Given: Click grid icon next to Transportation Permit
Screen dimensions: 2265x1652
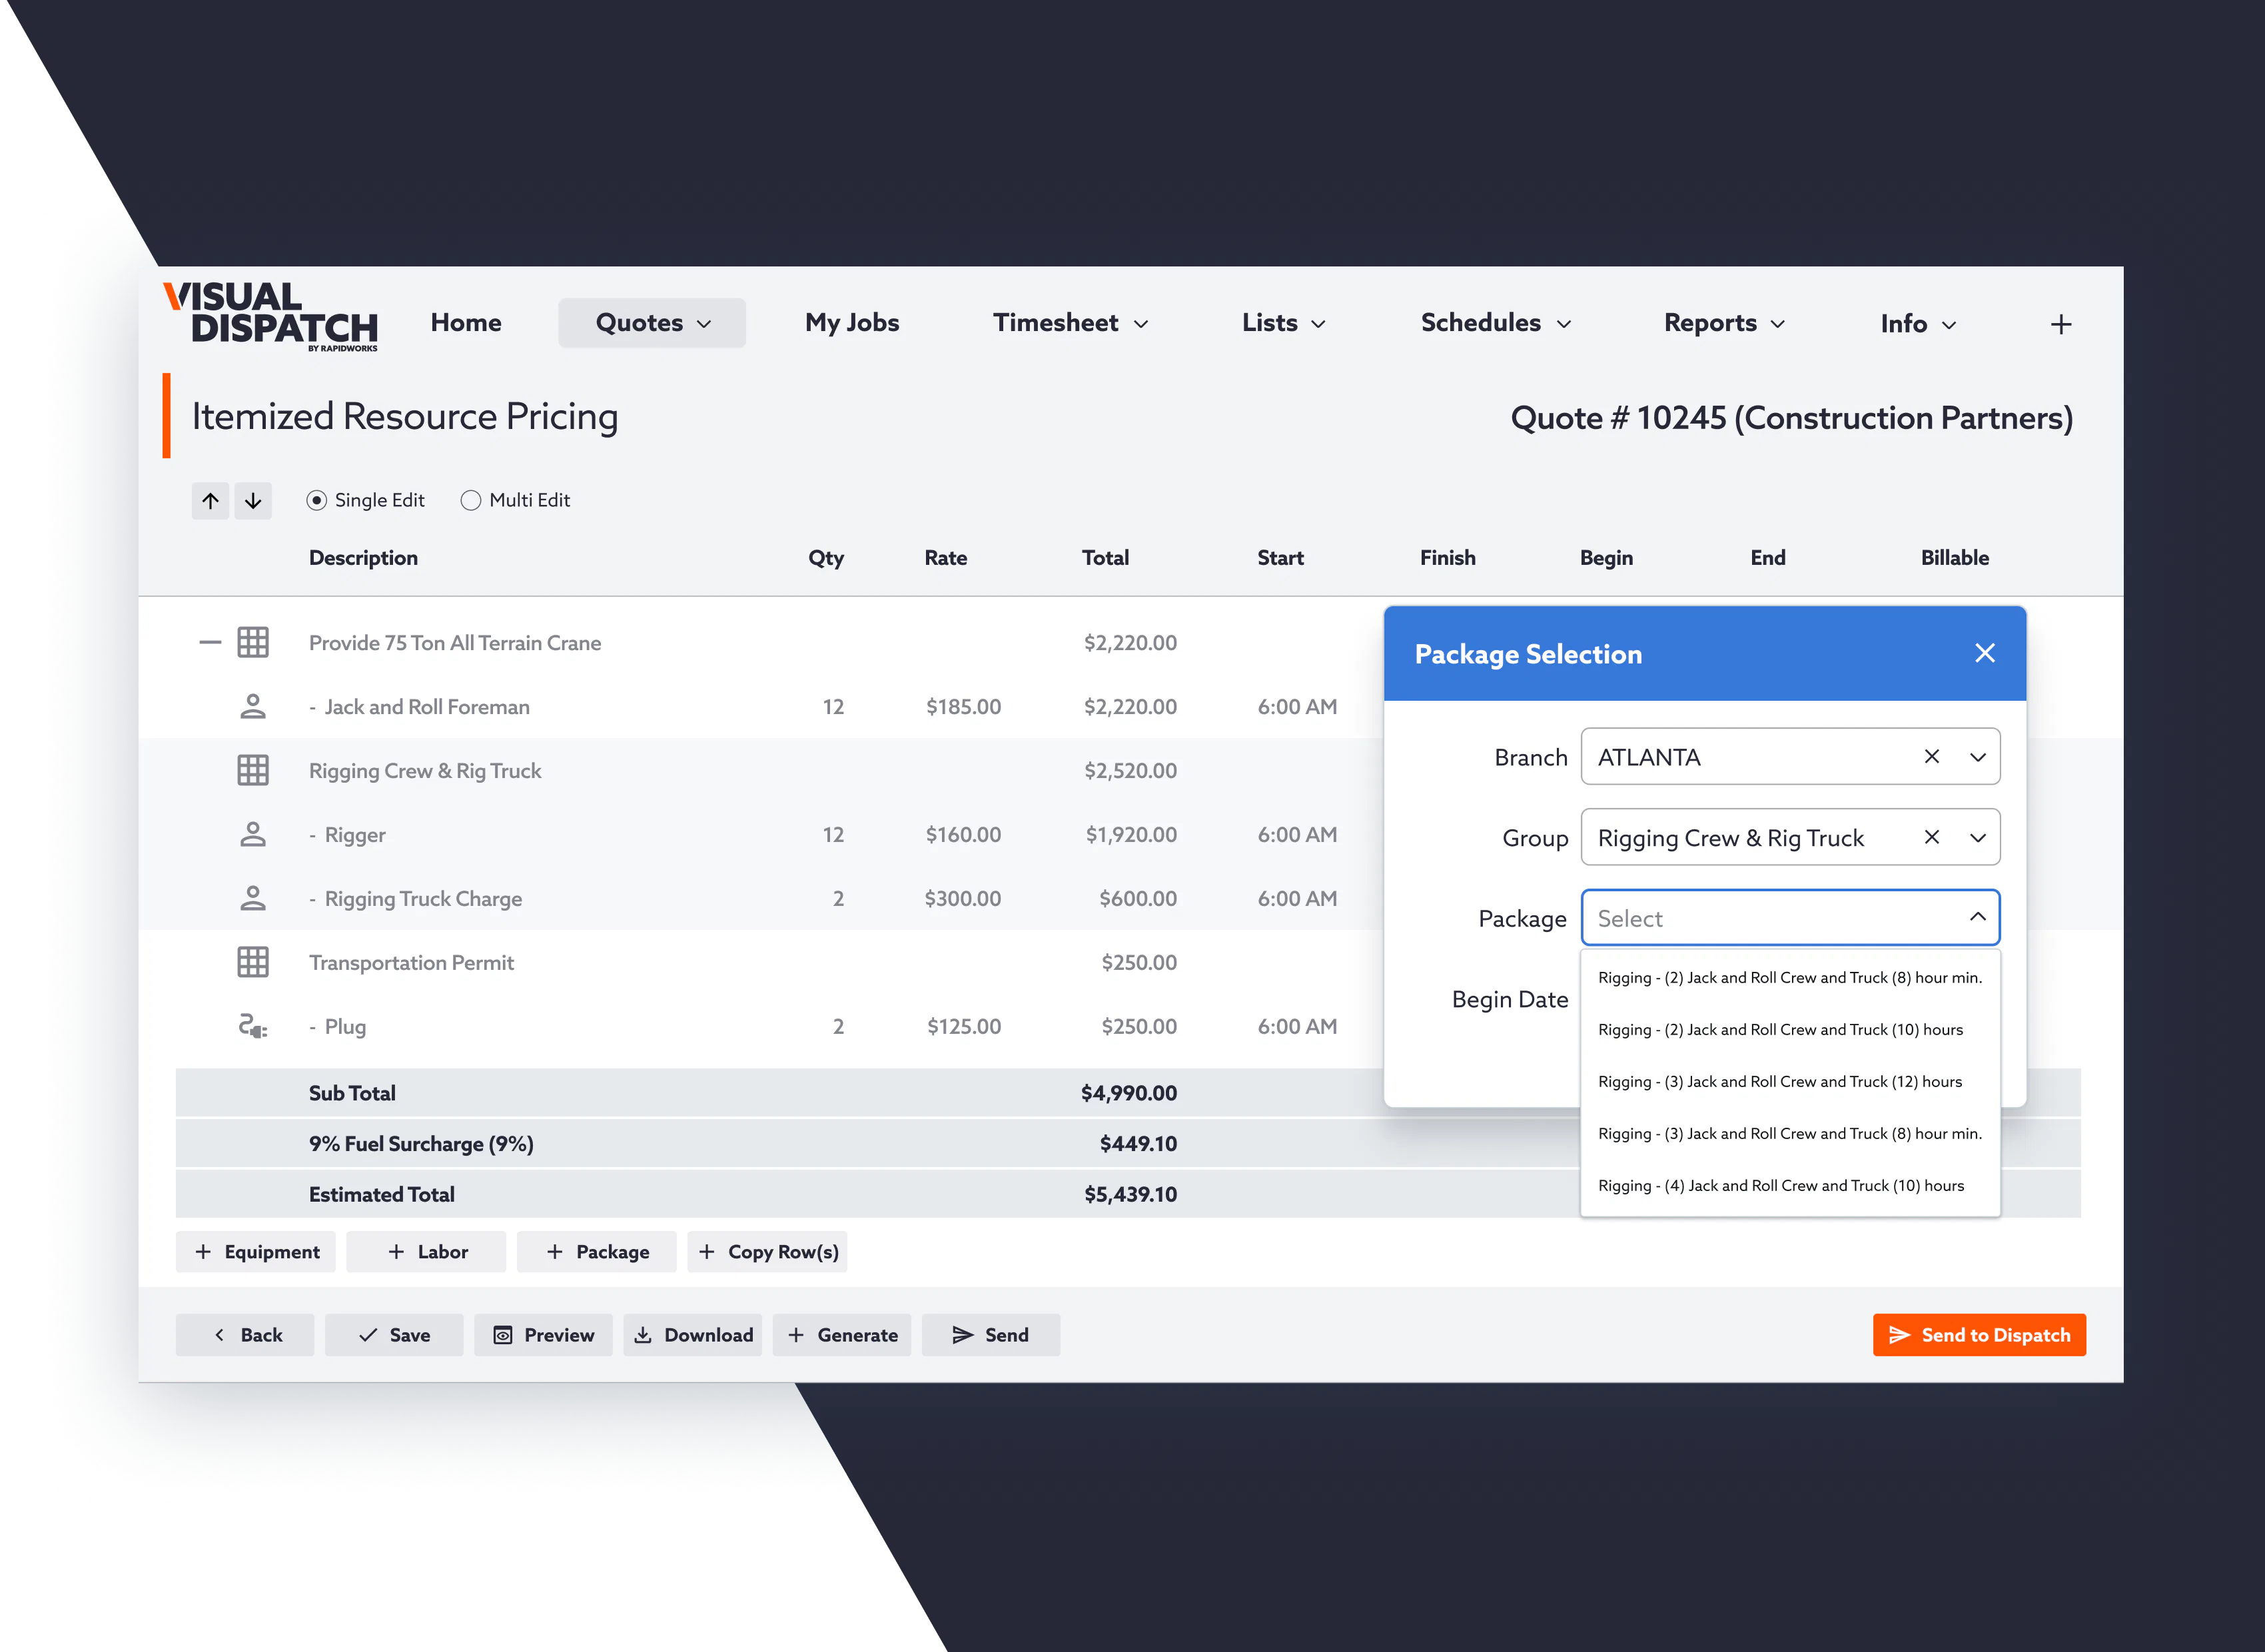Looking at the screenshot, I should tap(253, 962).
